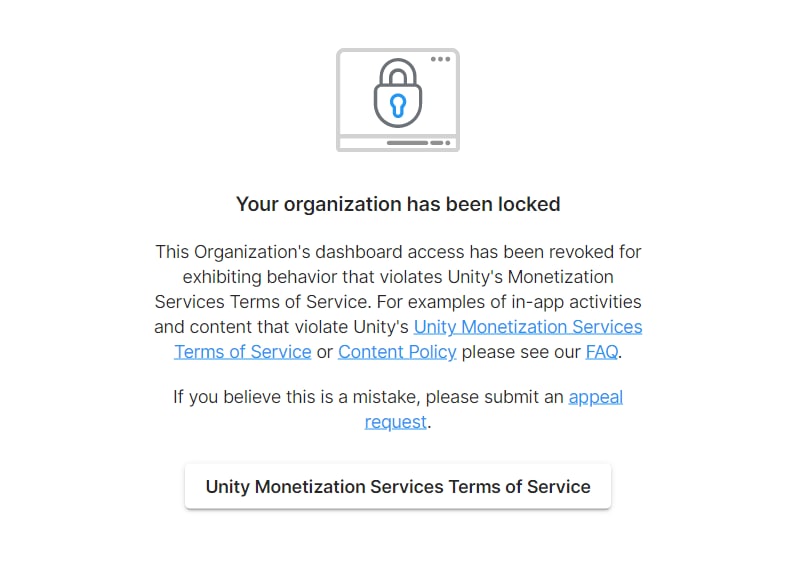Screen dimensions: 807x570
Task: Click the three dots in the locked-window illustration
Action: click(x=440, y=59)
